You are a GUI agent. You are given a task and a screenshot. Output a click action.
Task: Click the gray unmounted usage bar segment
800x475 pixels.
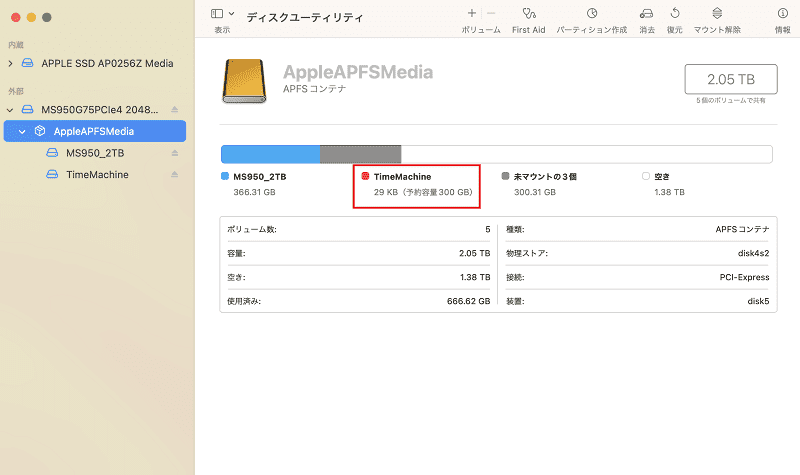[x=361, y=154]
